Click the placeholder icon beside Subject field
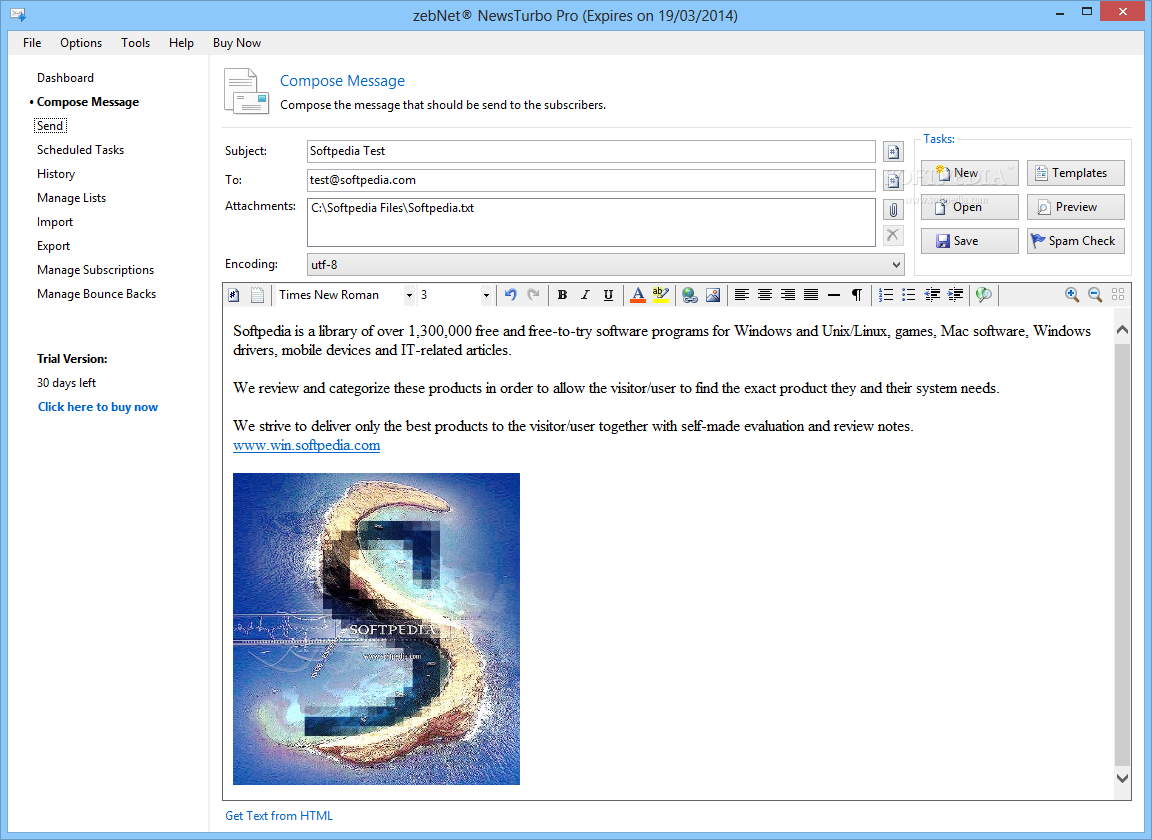This screenshot has width=1152, height=840. point(893,151)
